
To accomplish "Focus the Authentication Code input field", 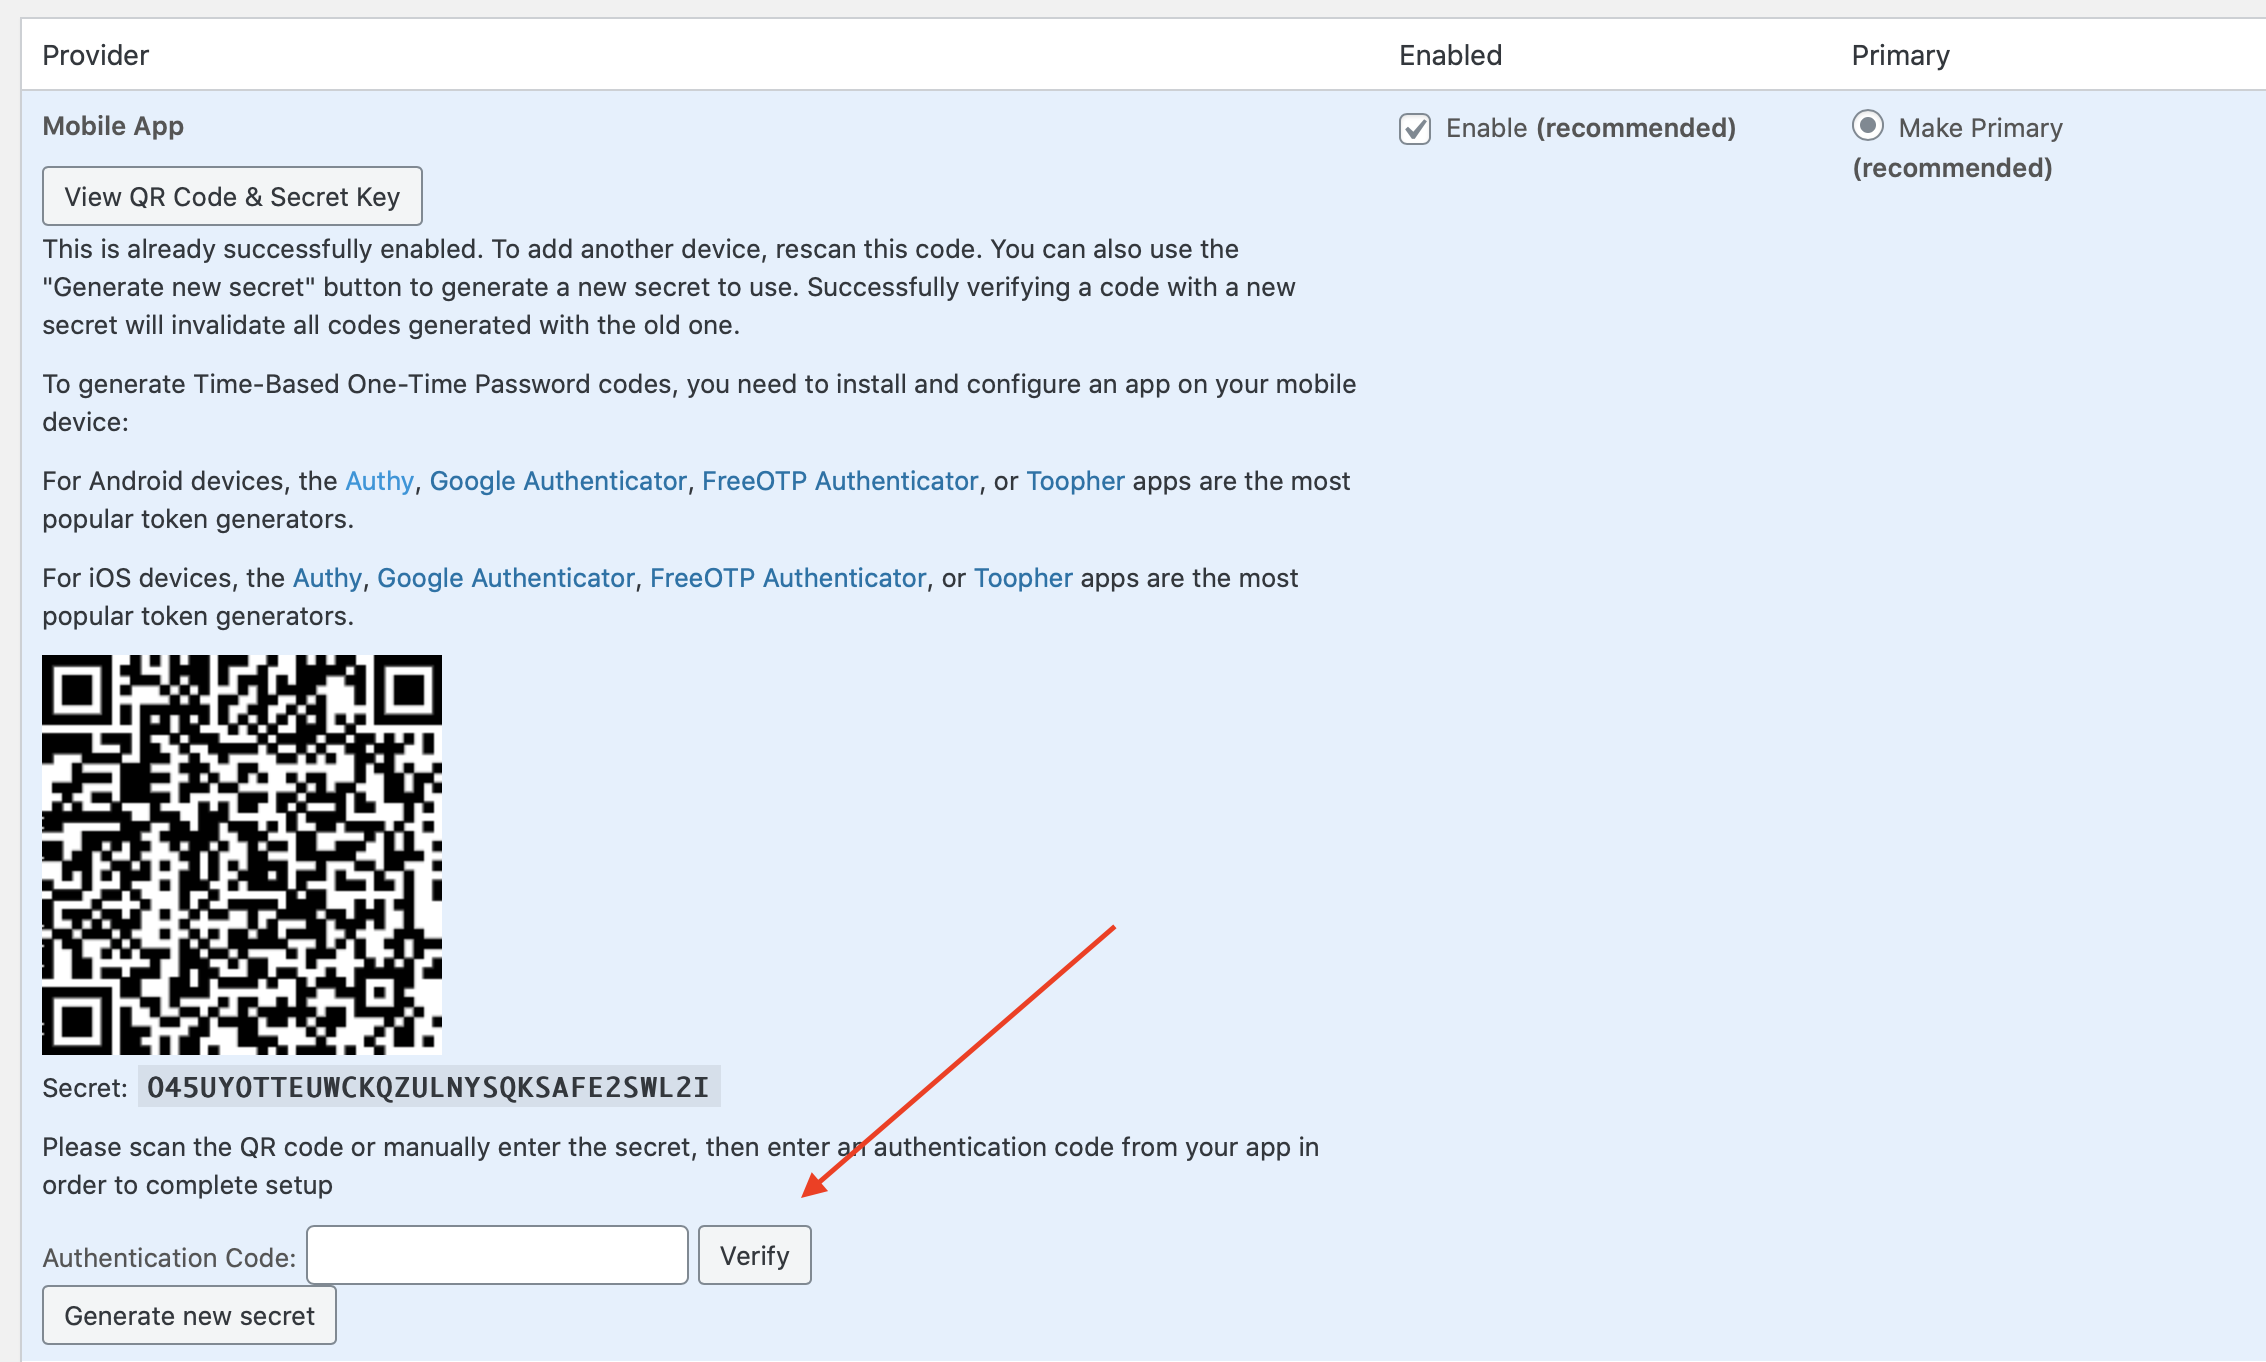I will click(497, 1255).
